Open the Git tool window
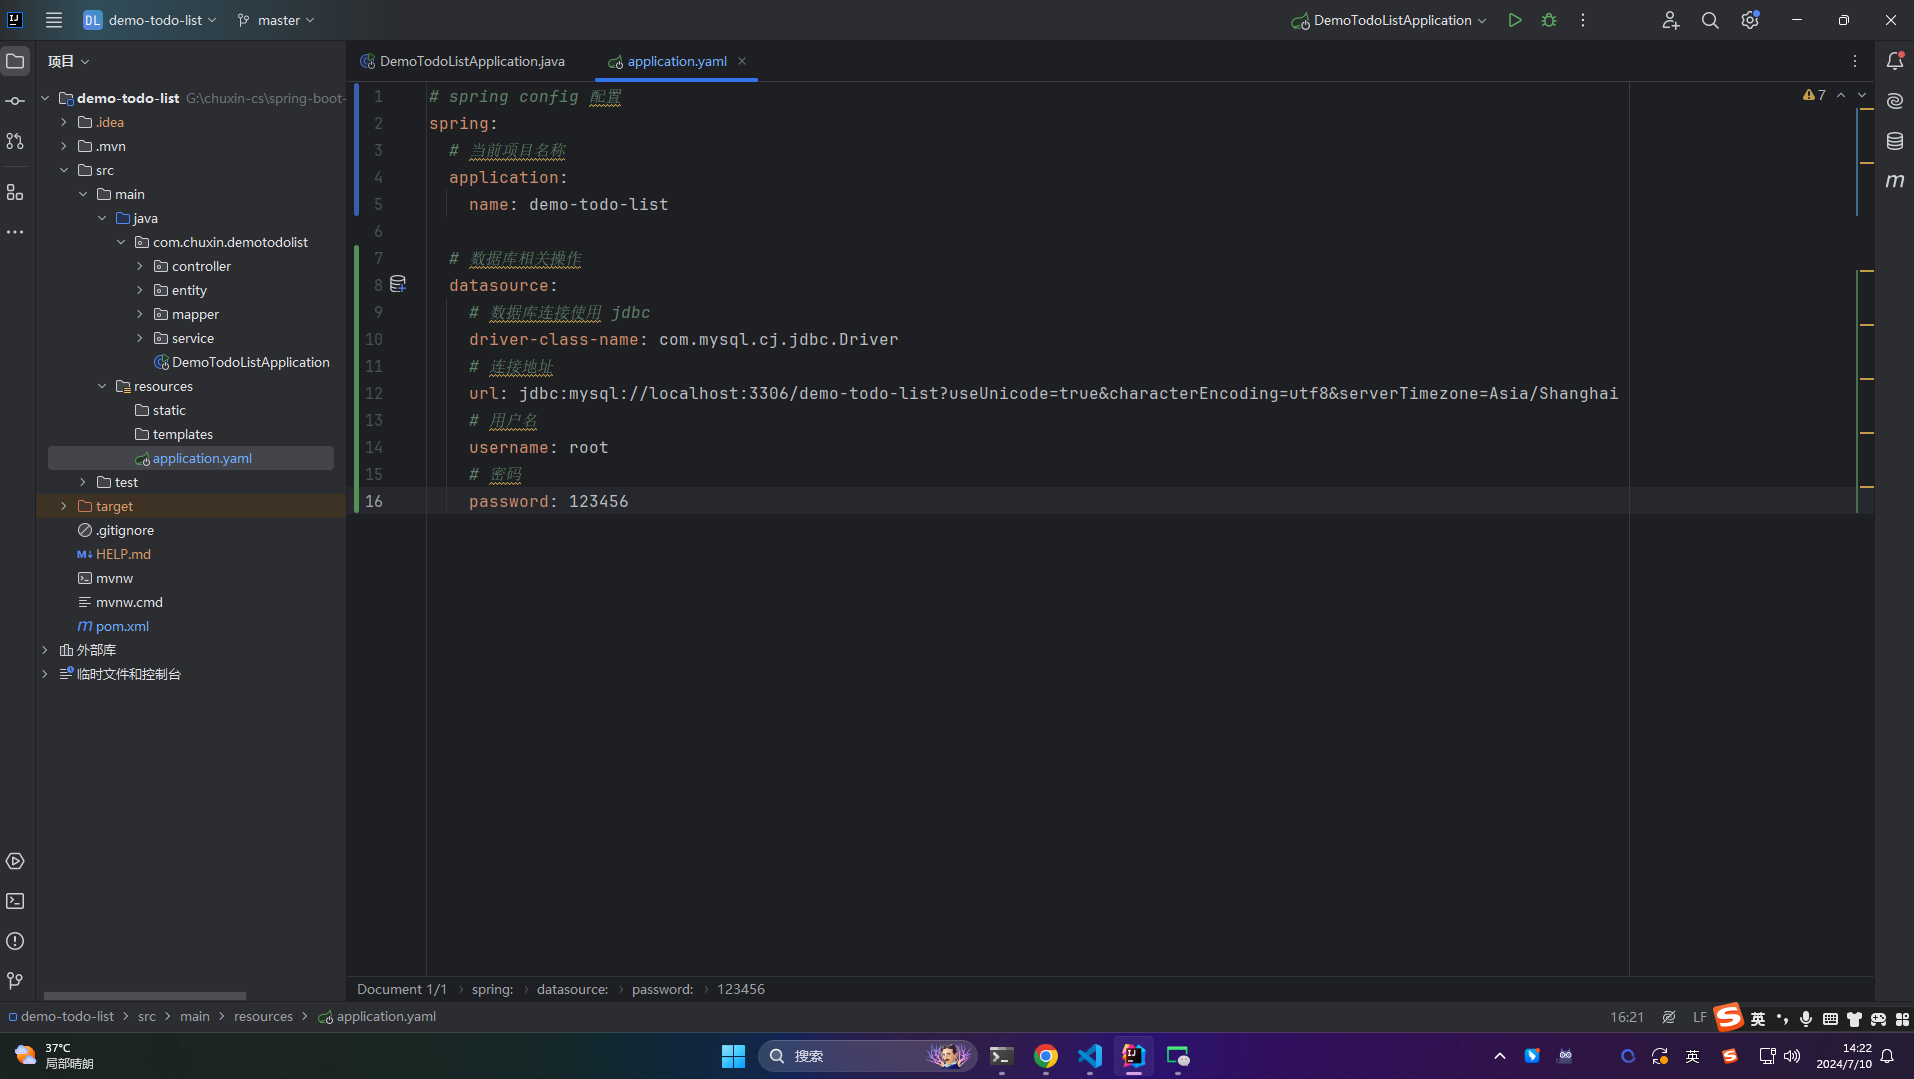1914x1079 pixels. [x=15, y=981]
